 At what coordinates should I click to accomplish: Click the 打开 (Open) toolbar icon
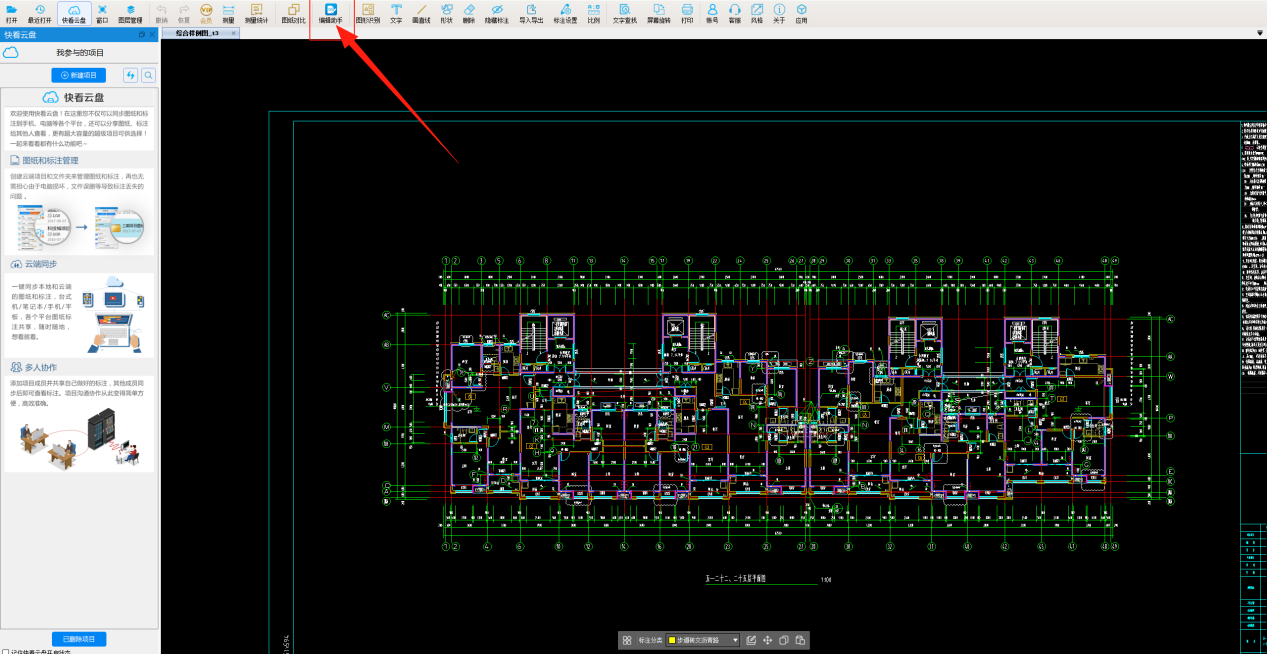tap(12, 13)
